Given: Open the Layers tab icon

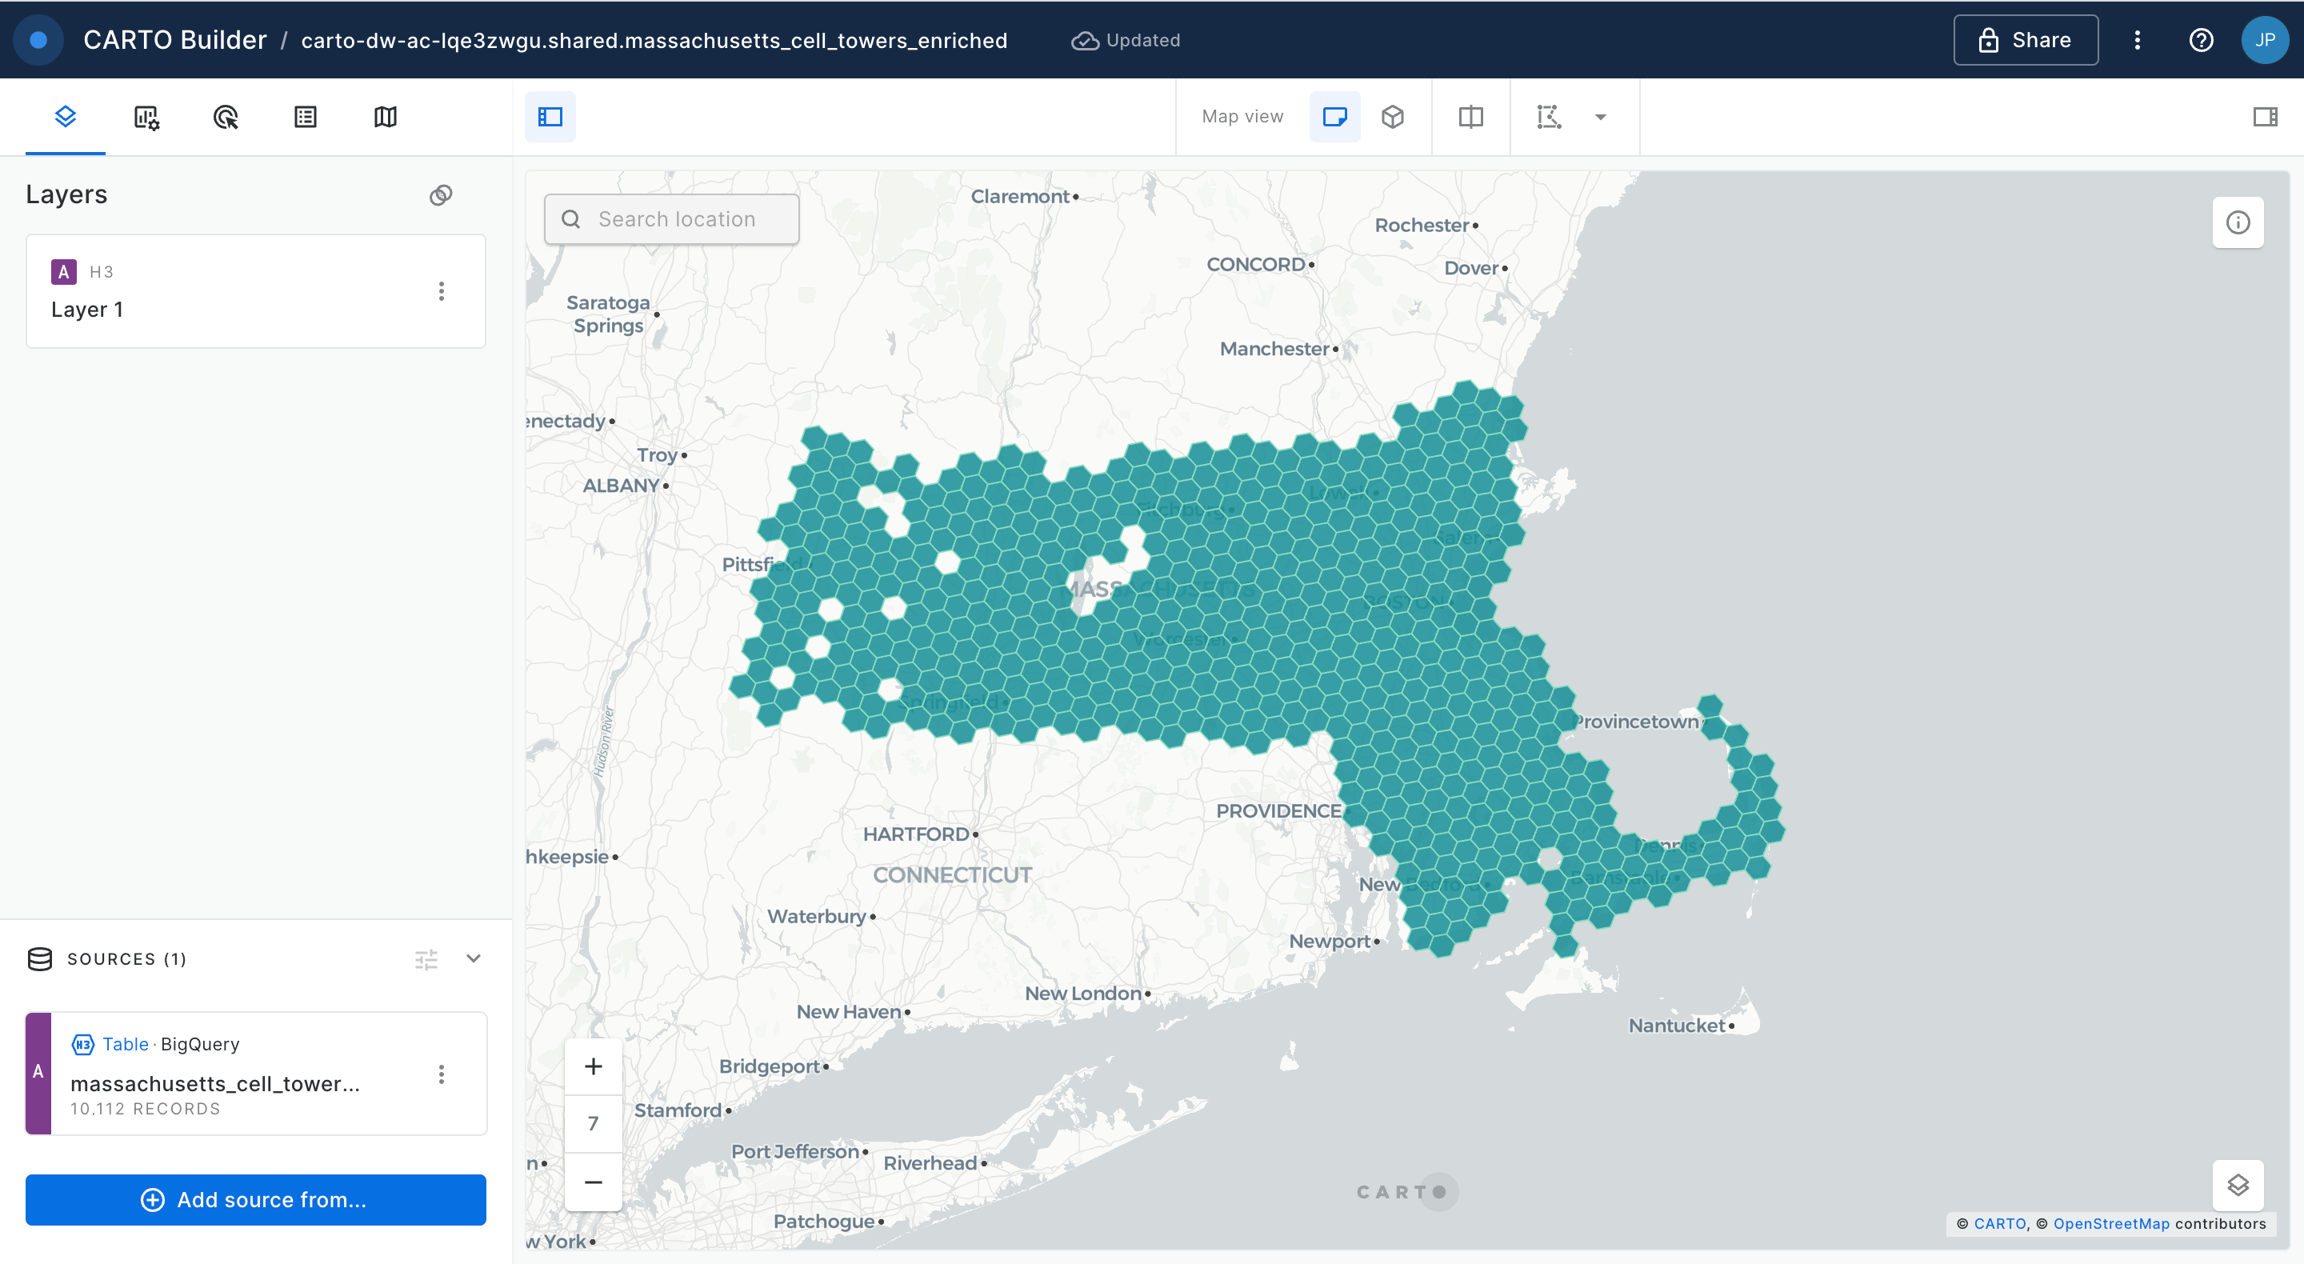Looking at the screenshot, I should [x=65, y=117].
